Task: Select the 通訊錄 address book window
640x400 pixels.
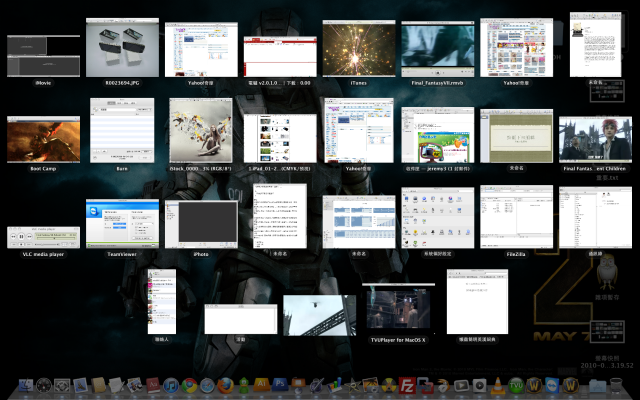Action: (595, 218)
